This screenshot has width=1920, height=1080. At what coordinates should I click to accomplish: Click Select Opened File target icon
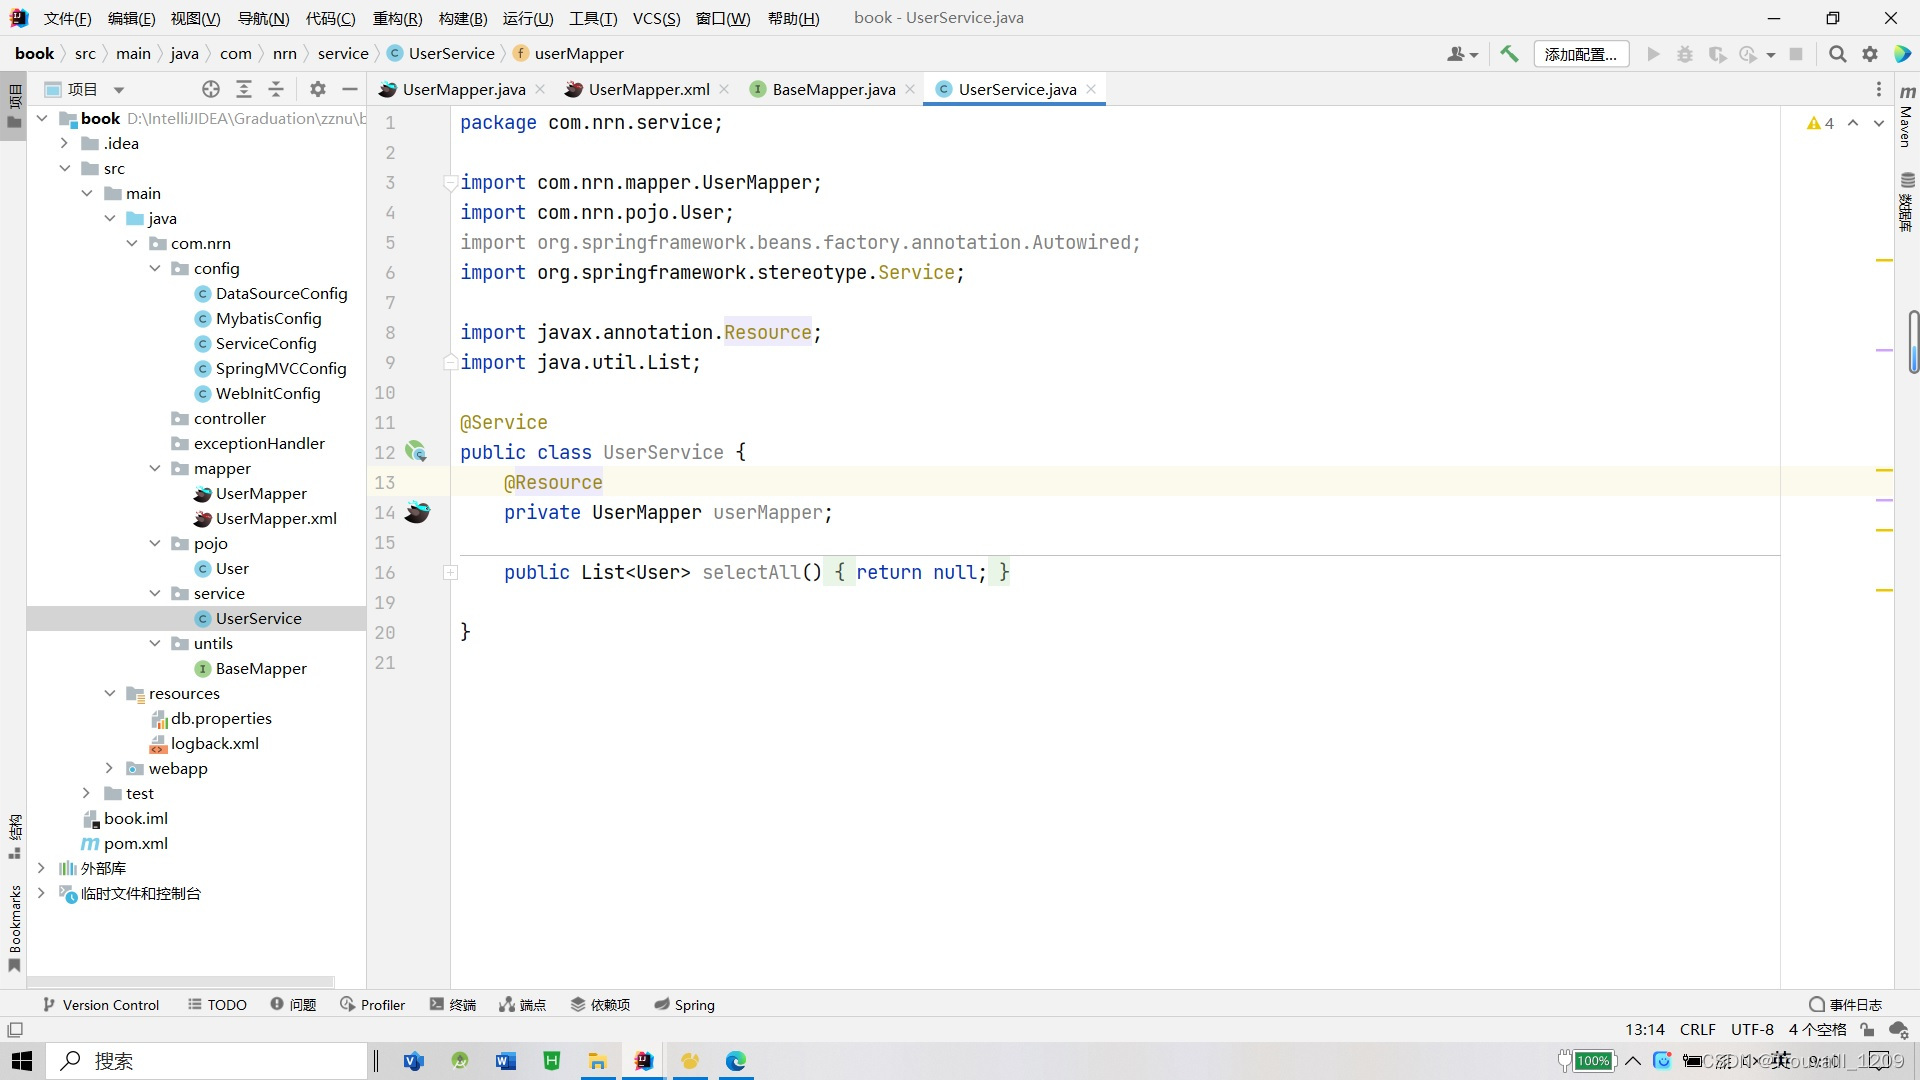211,89
